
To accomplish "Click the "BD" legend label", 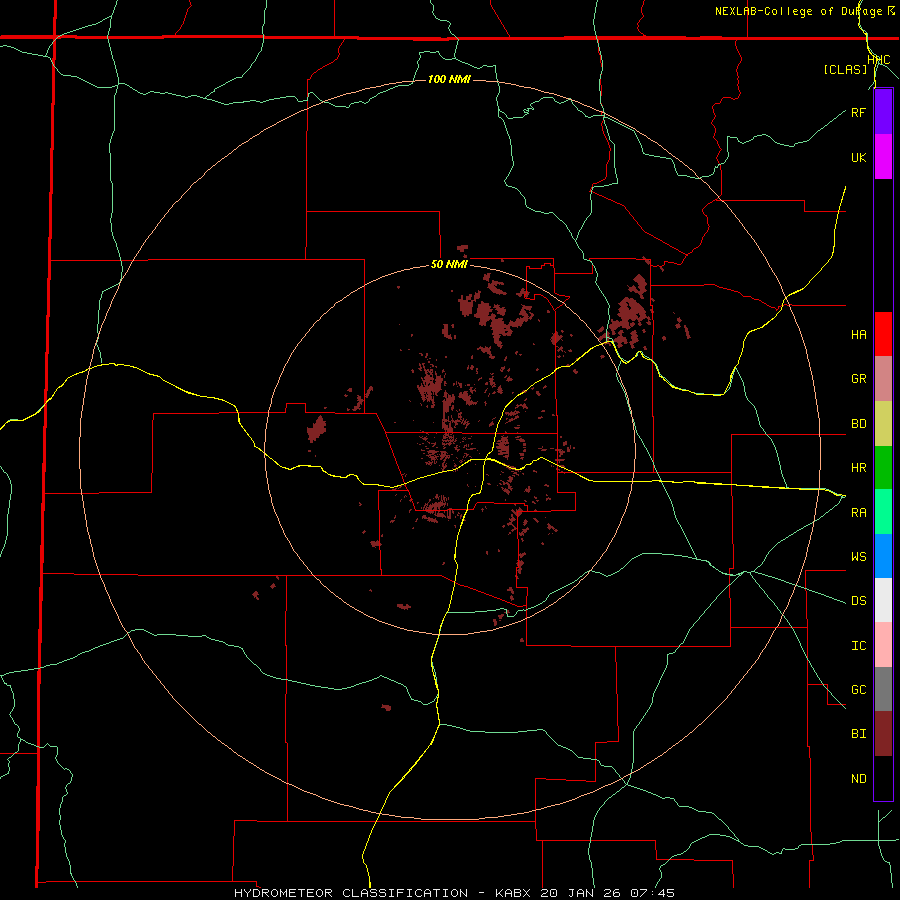I will tap(858, 424).
